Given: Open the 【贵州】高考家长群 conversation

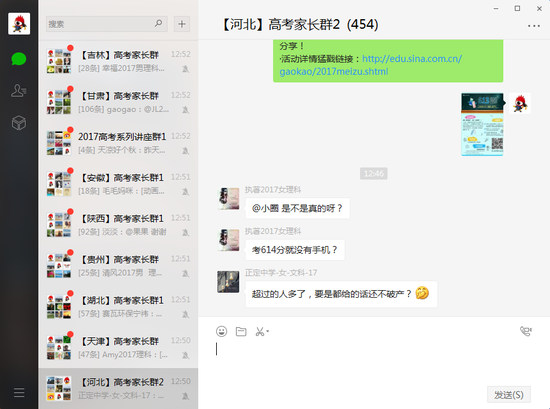Looking at the screenshot, I should (x=119, y=266).
